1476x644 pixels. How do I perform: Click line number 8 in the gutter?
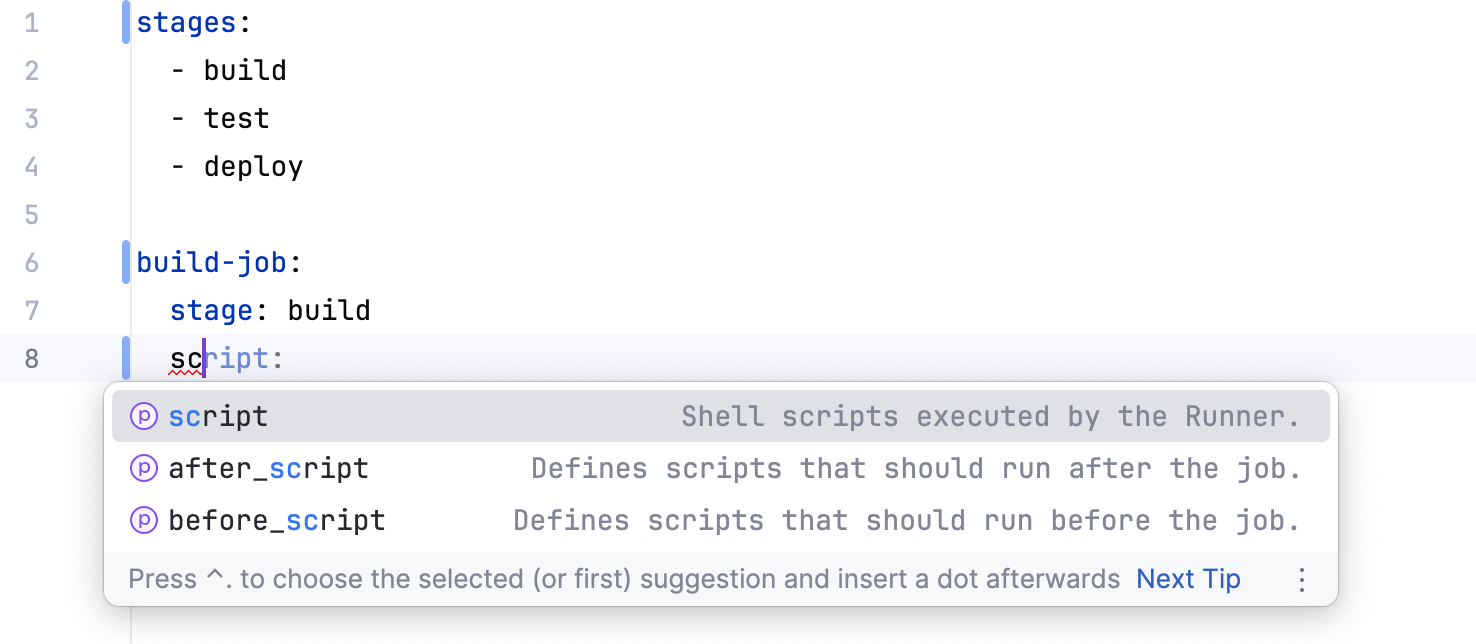pyautogui.click(x=31, y=358)
